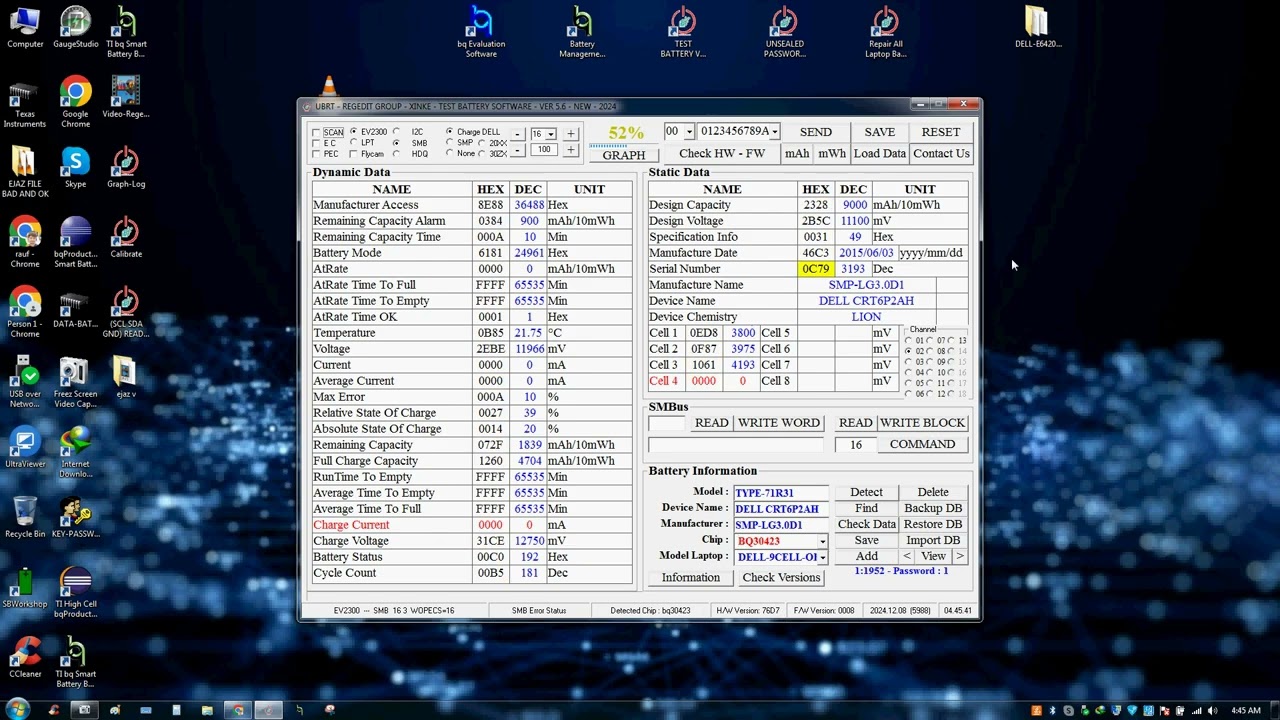Launch Skype desktop icon

tap(75, 168)
